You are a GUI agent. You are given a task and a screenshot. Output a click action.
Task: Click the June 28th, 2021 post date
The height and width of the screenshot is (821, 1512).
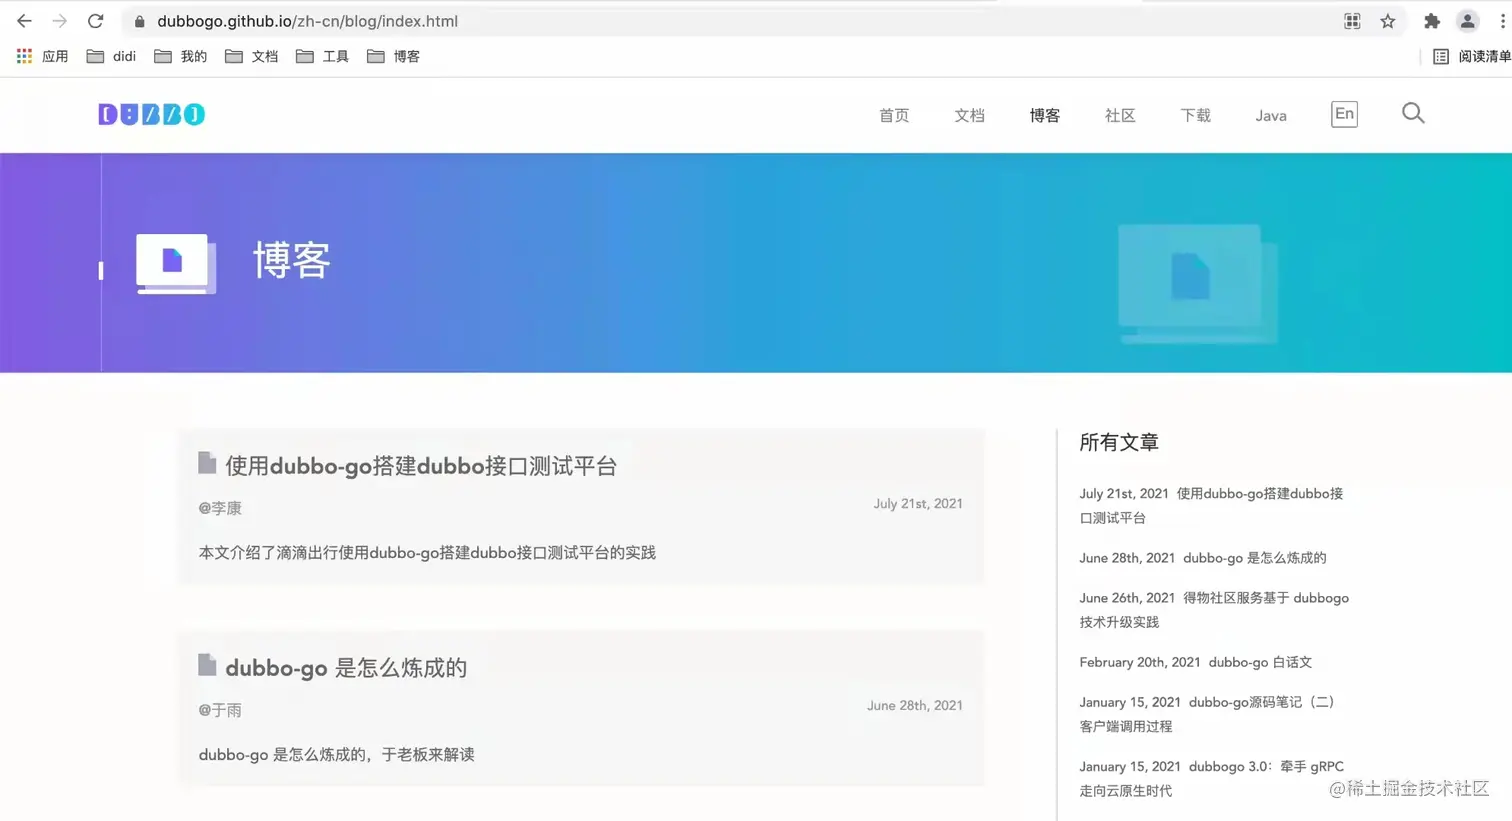(915, 706)
